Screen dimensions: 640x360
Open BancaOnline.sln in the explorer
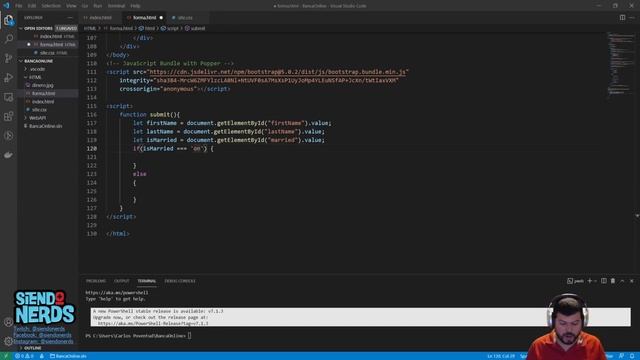tap(45, 126)
